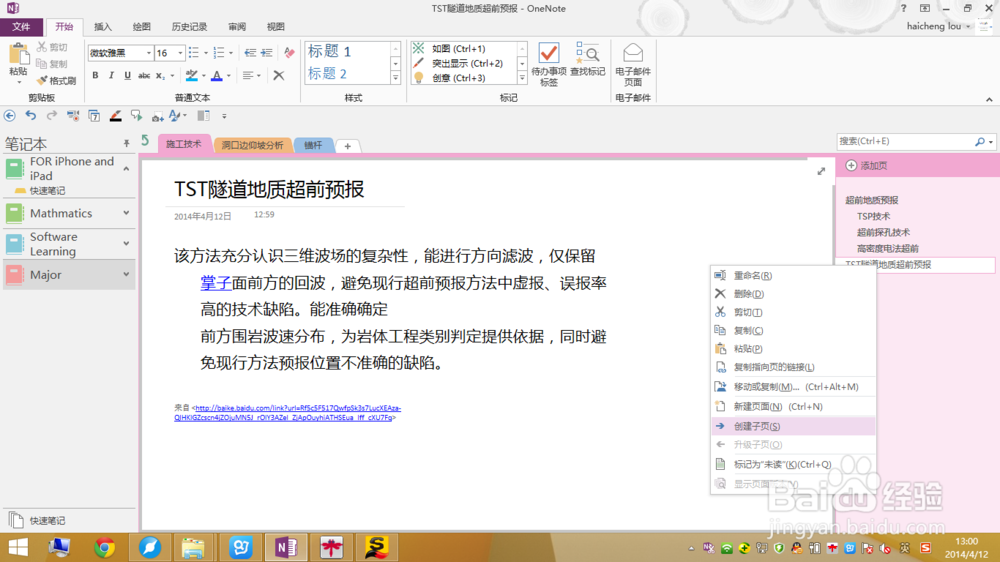Create a new section with the plus tab

348,146
